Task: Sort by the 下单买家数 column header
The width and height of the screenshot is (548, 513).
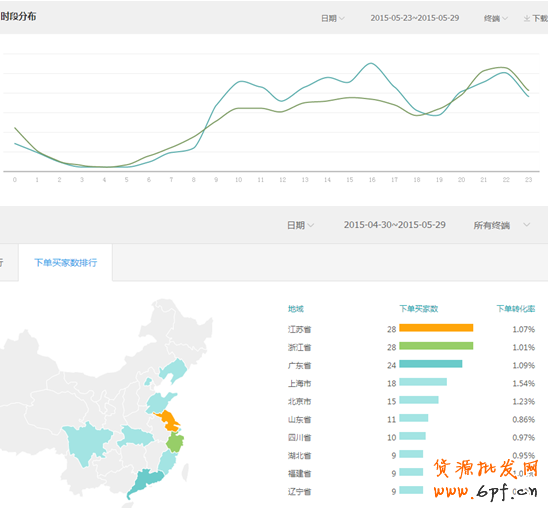Action: 418,309
